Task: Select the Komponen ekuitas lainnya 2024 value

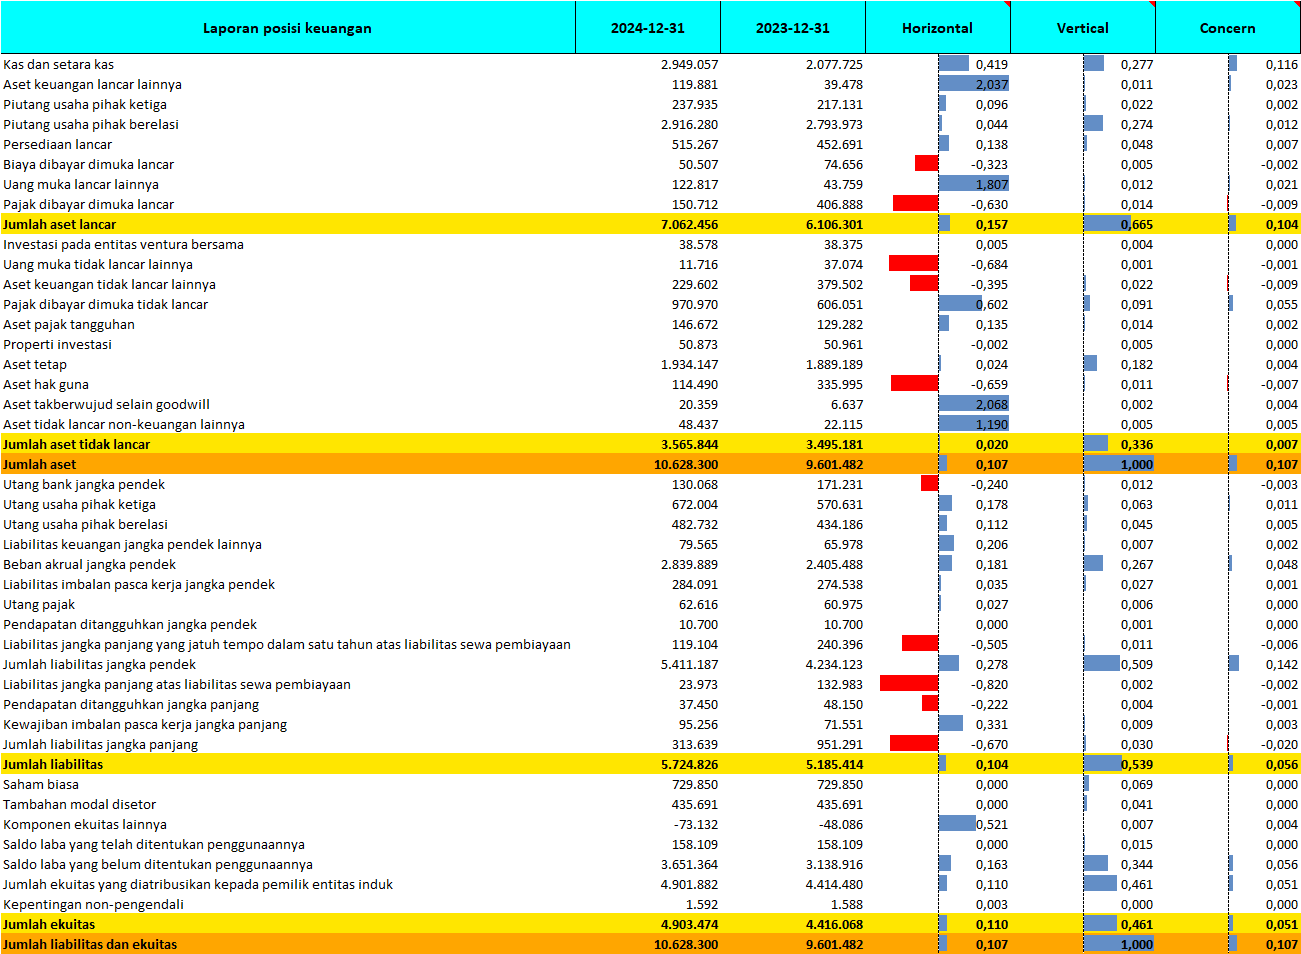Action: click(x=697, y=825)
